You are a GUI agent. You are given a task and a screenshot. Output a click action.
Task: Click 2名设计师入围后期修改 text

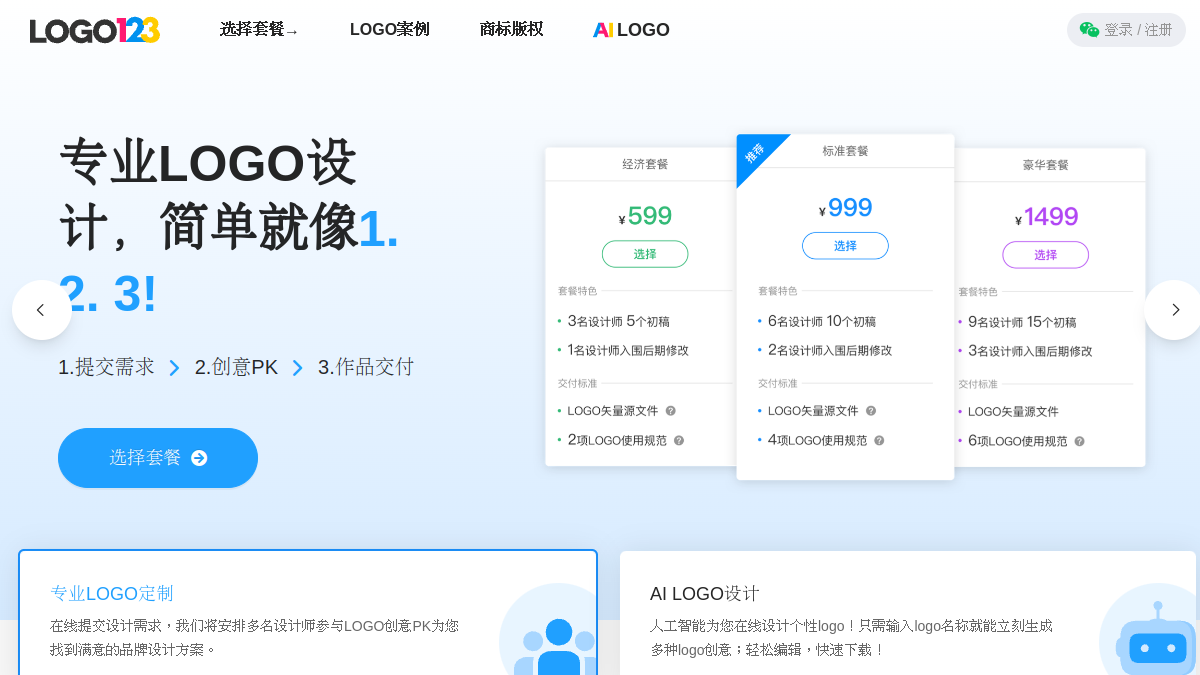(x=830, y=350)
